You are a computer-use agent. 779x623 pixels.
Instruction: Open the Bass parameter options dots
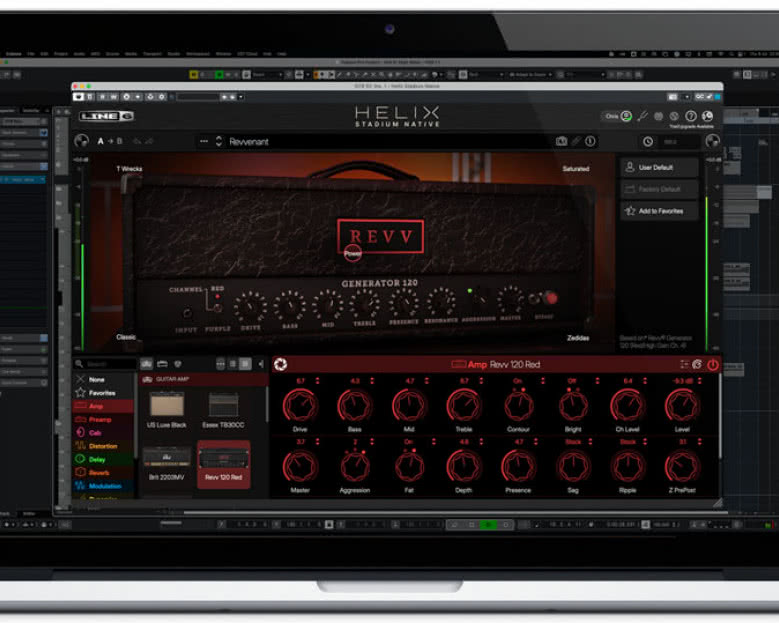coord(372,381)
